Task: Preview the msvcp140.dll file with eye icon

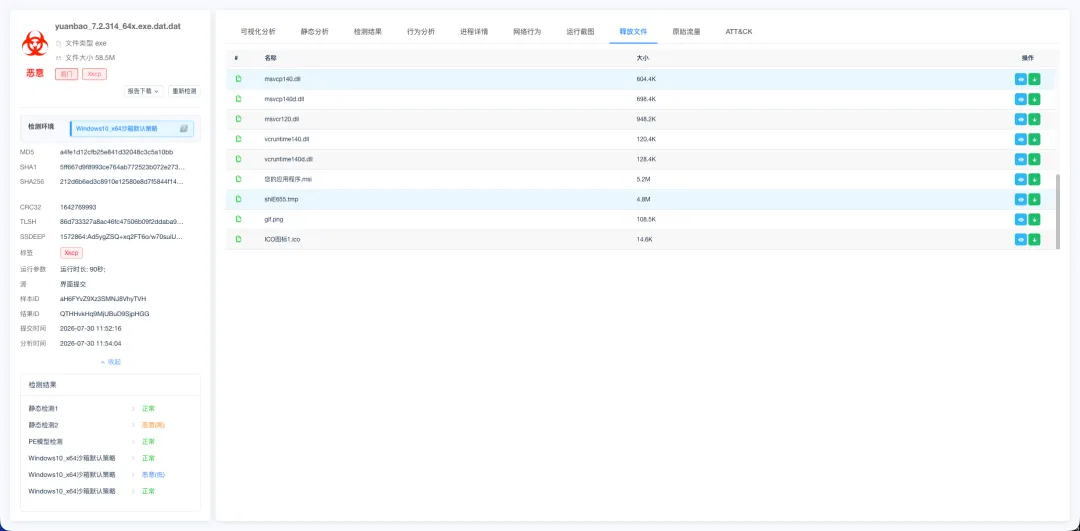Action: pos(1021,79)
